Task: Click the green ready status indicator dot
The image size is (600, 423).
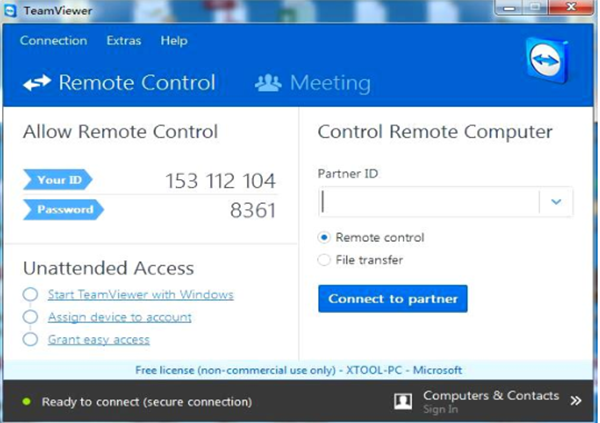Action: [27, 402]
